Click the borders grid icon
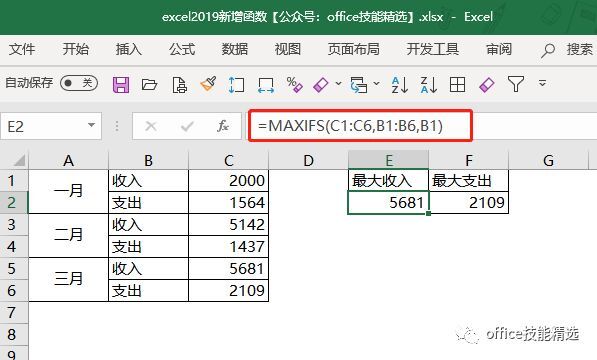Image resolution: width=597 pixels, height=360 pixels. click(457, 84)
